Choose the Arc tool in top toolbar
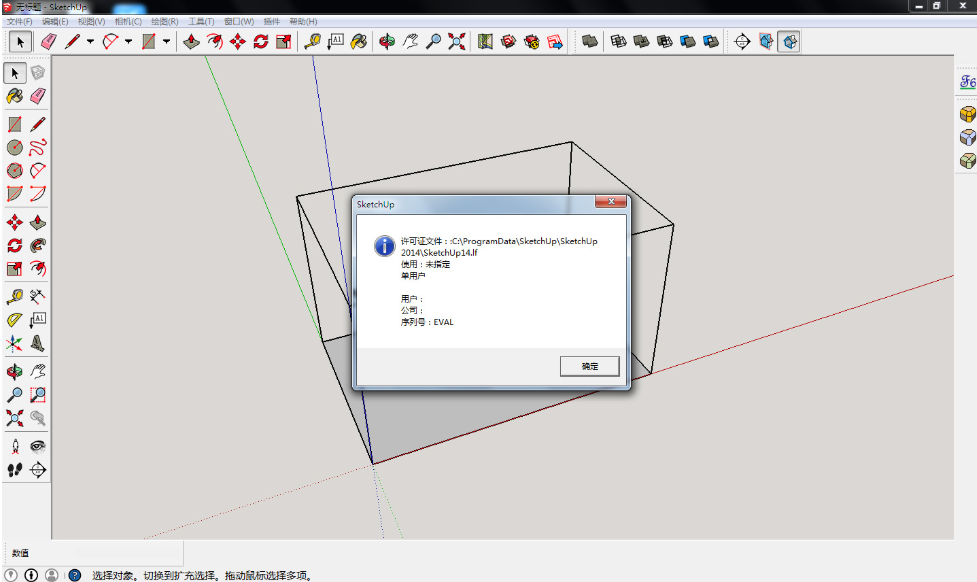The height and width of the screenshot is (582, 977). pos(110,42)
